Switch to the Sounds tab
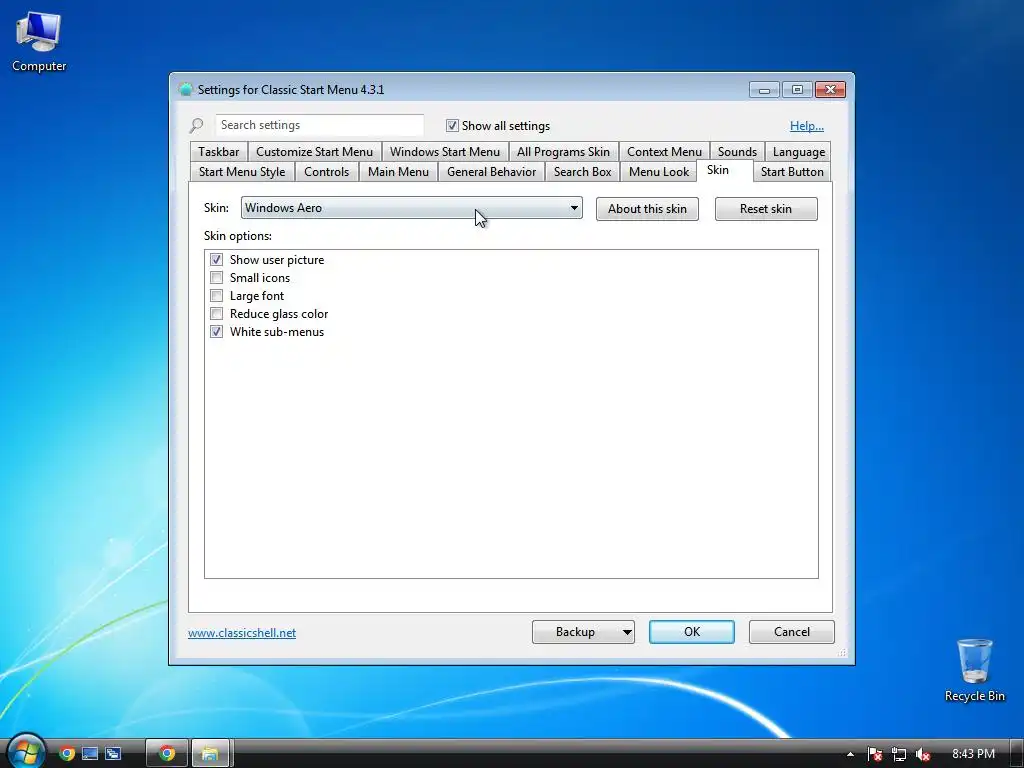 pyautogui.click(x=737, y=152)
